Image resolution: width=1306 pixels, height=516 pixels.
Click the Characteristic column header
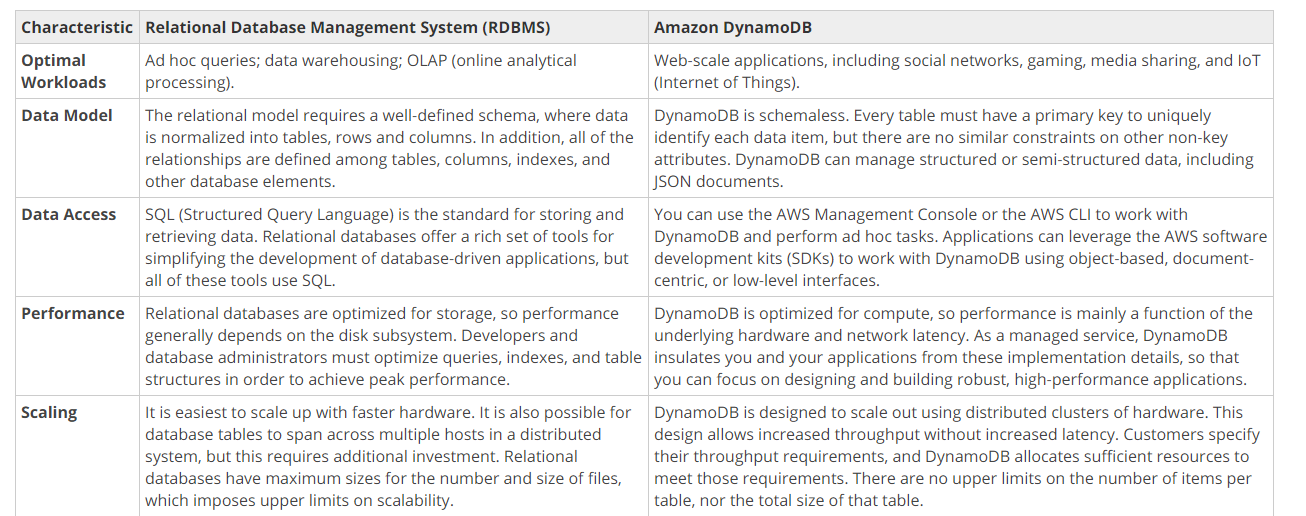[x=77, y=27]
